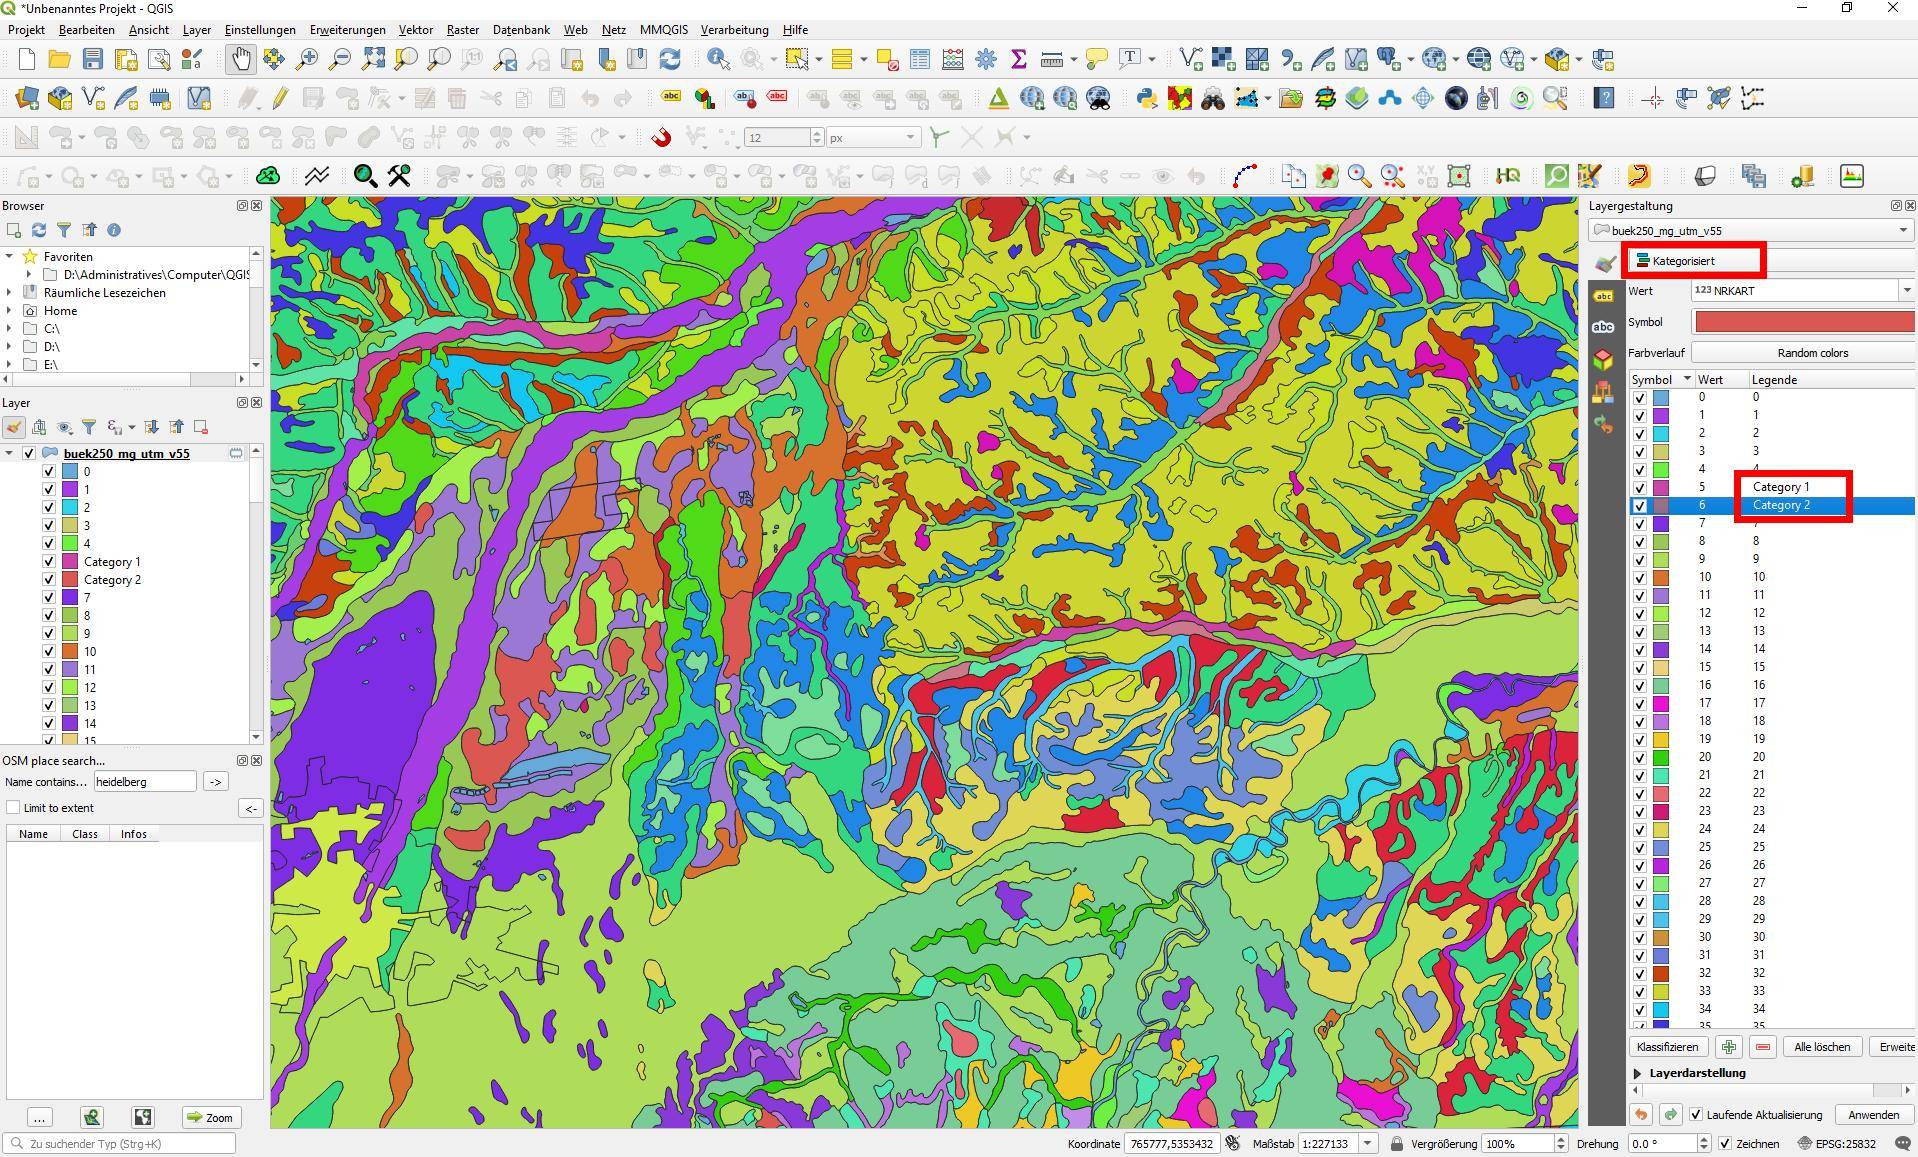Screen dimensions: 1918x1157
Task: Select the Measure ruler tool
Action: tap(1051, 59)
